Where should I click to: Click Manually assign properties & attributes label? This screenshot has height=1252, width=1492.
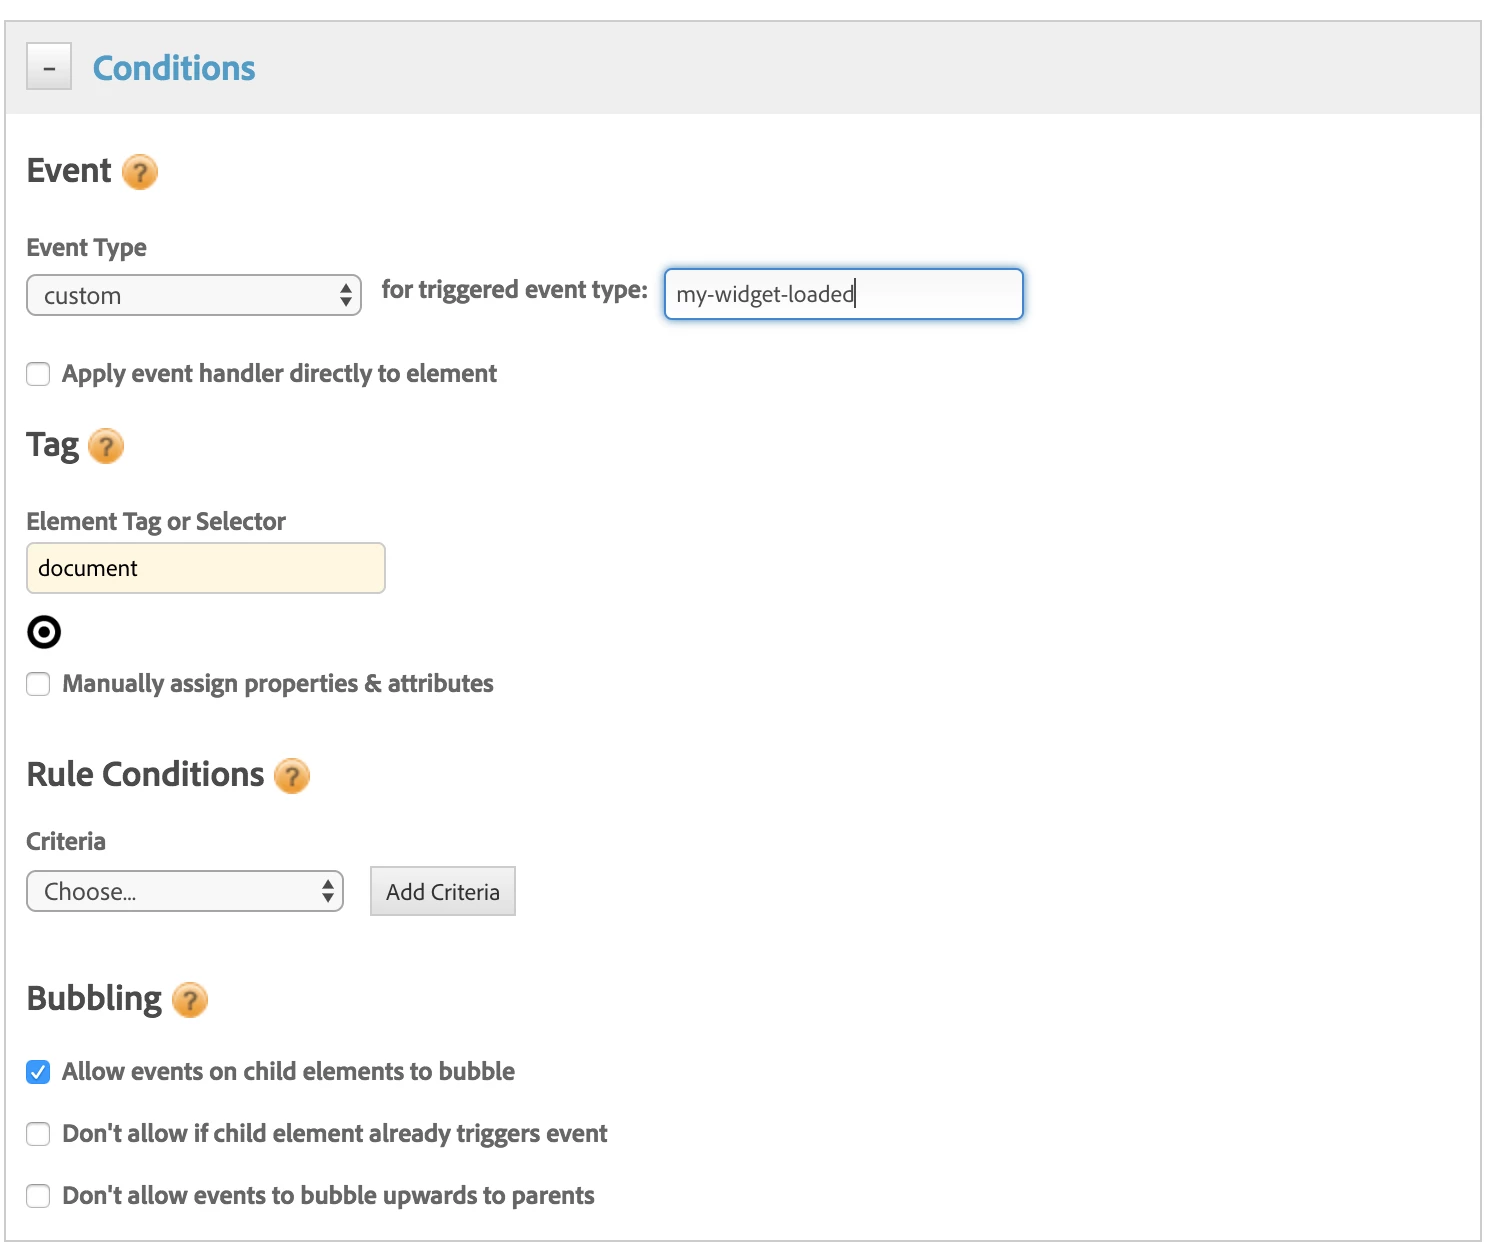(278, 684)
